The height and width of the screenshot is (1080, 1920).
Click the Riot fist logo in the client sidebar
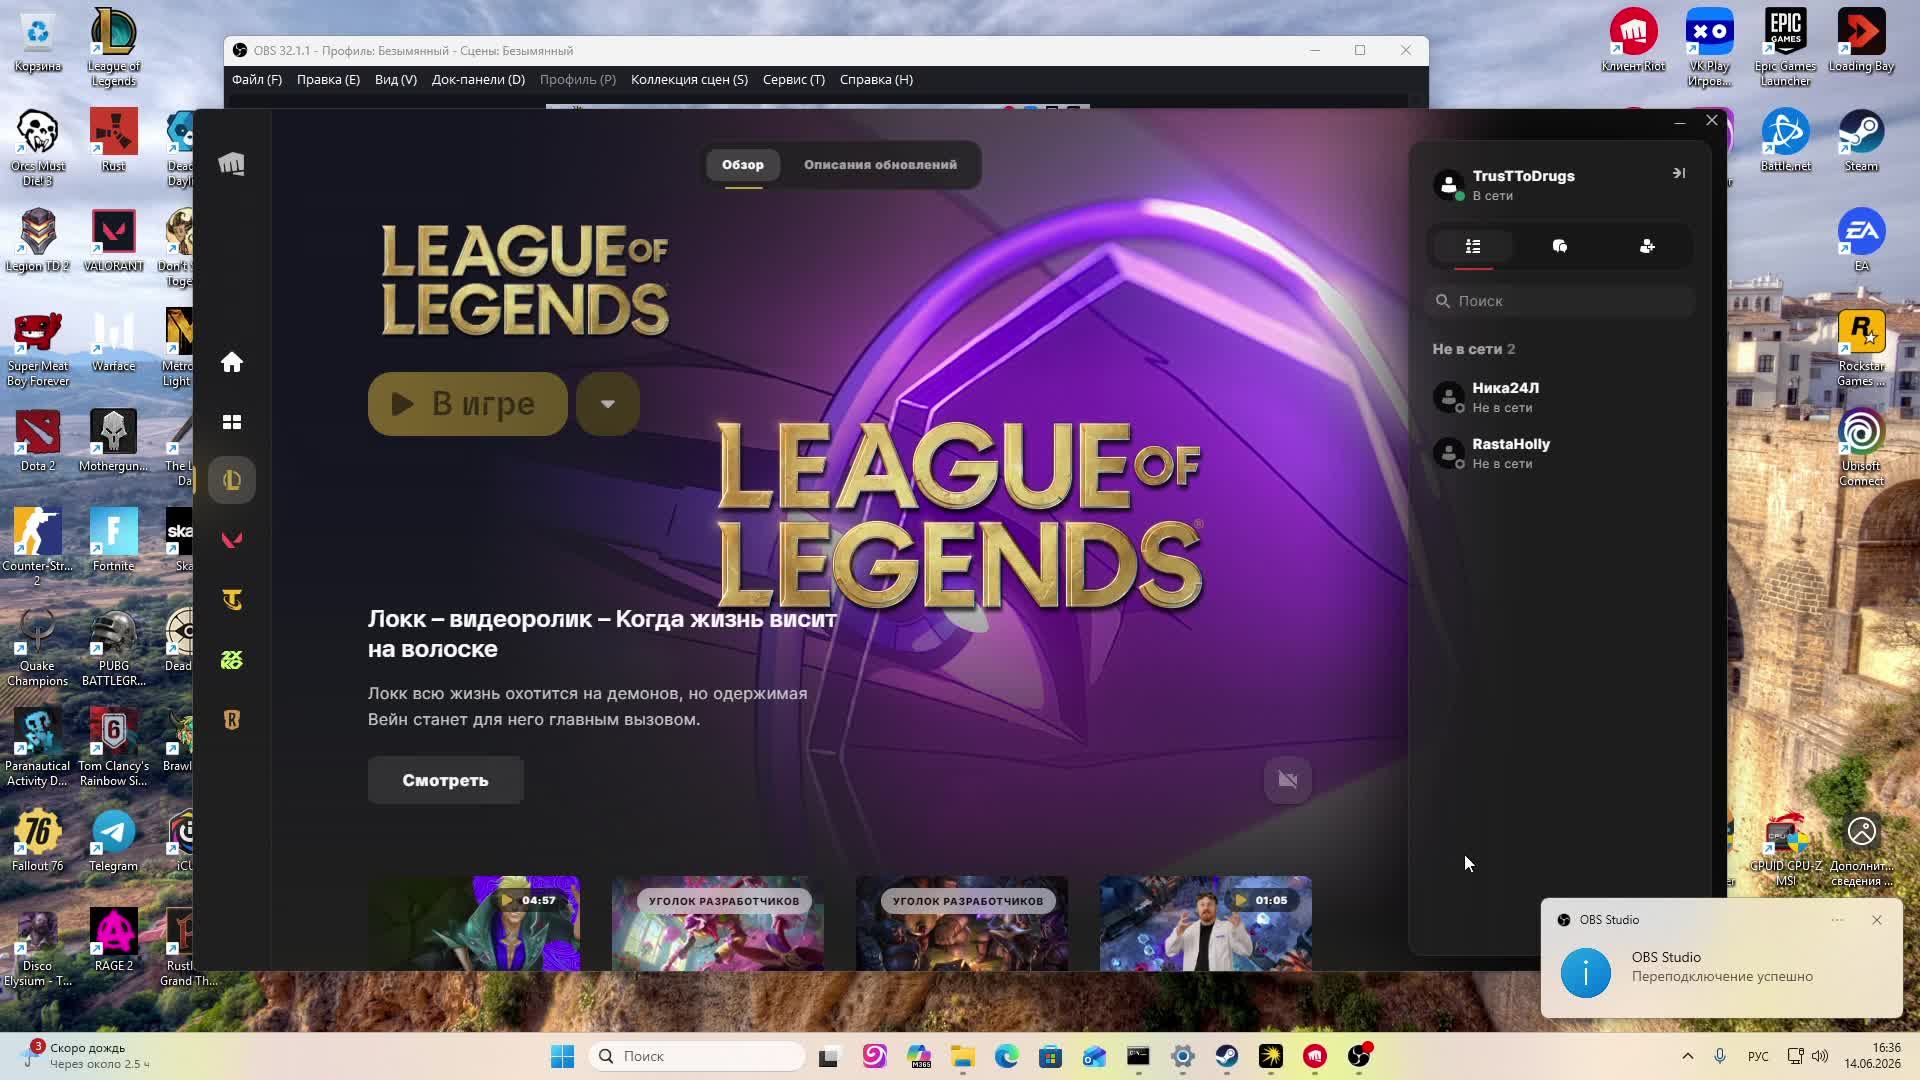point(232,164)
